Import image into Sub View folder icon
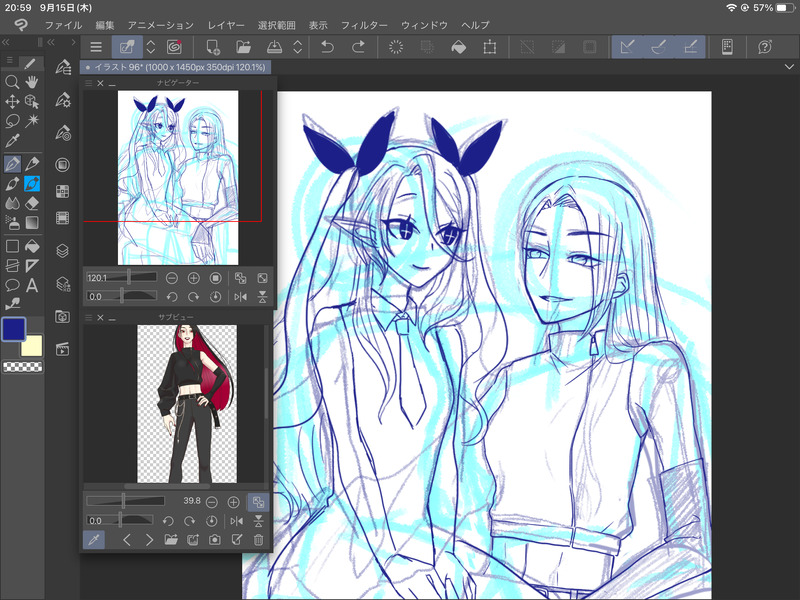 [171, 539]
